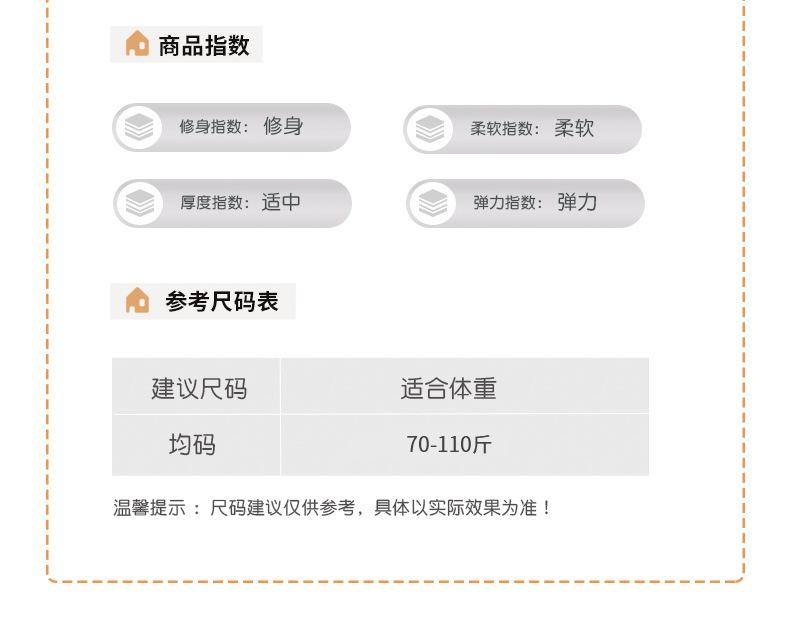Click the 柔软指数 label text
790x639 pixels.
[505, 129]
